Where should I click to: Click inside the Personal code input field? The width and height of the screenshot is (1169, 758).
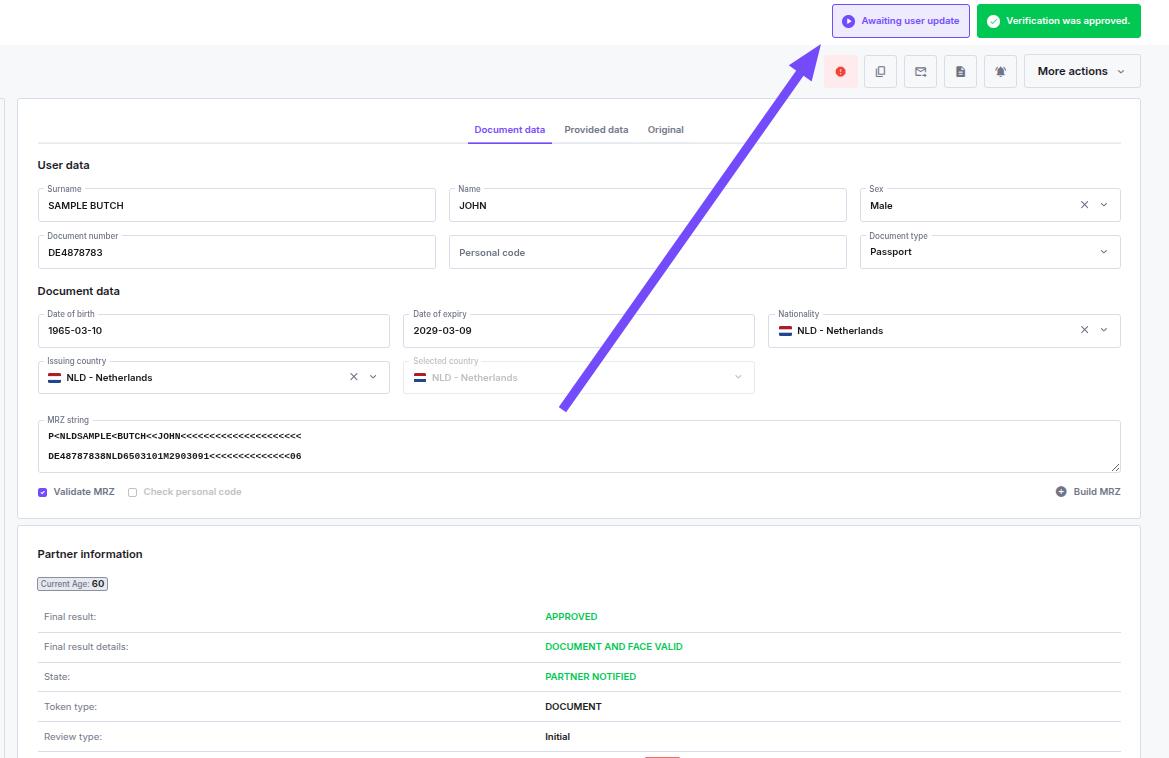[x=648, y=252]
